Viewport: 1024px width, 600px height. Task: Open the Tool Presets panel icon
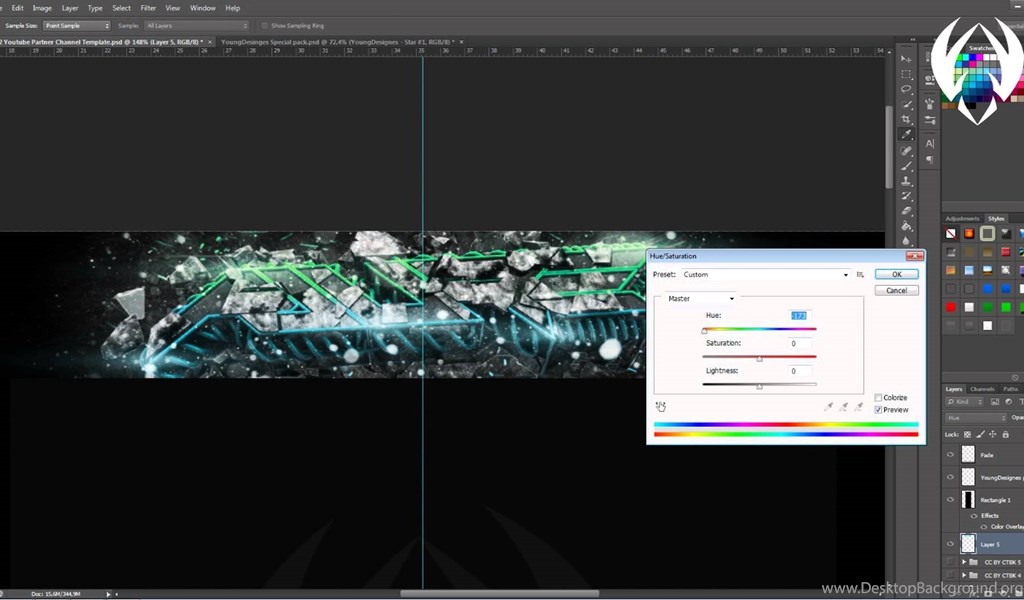click(x=930, y=120)
